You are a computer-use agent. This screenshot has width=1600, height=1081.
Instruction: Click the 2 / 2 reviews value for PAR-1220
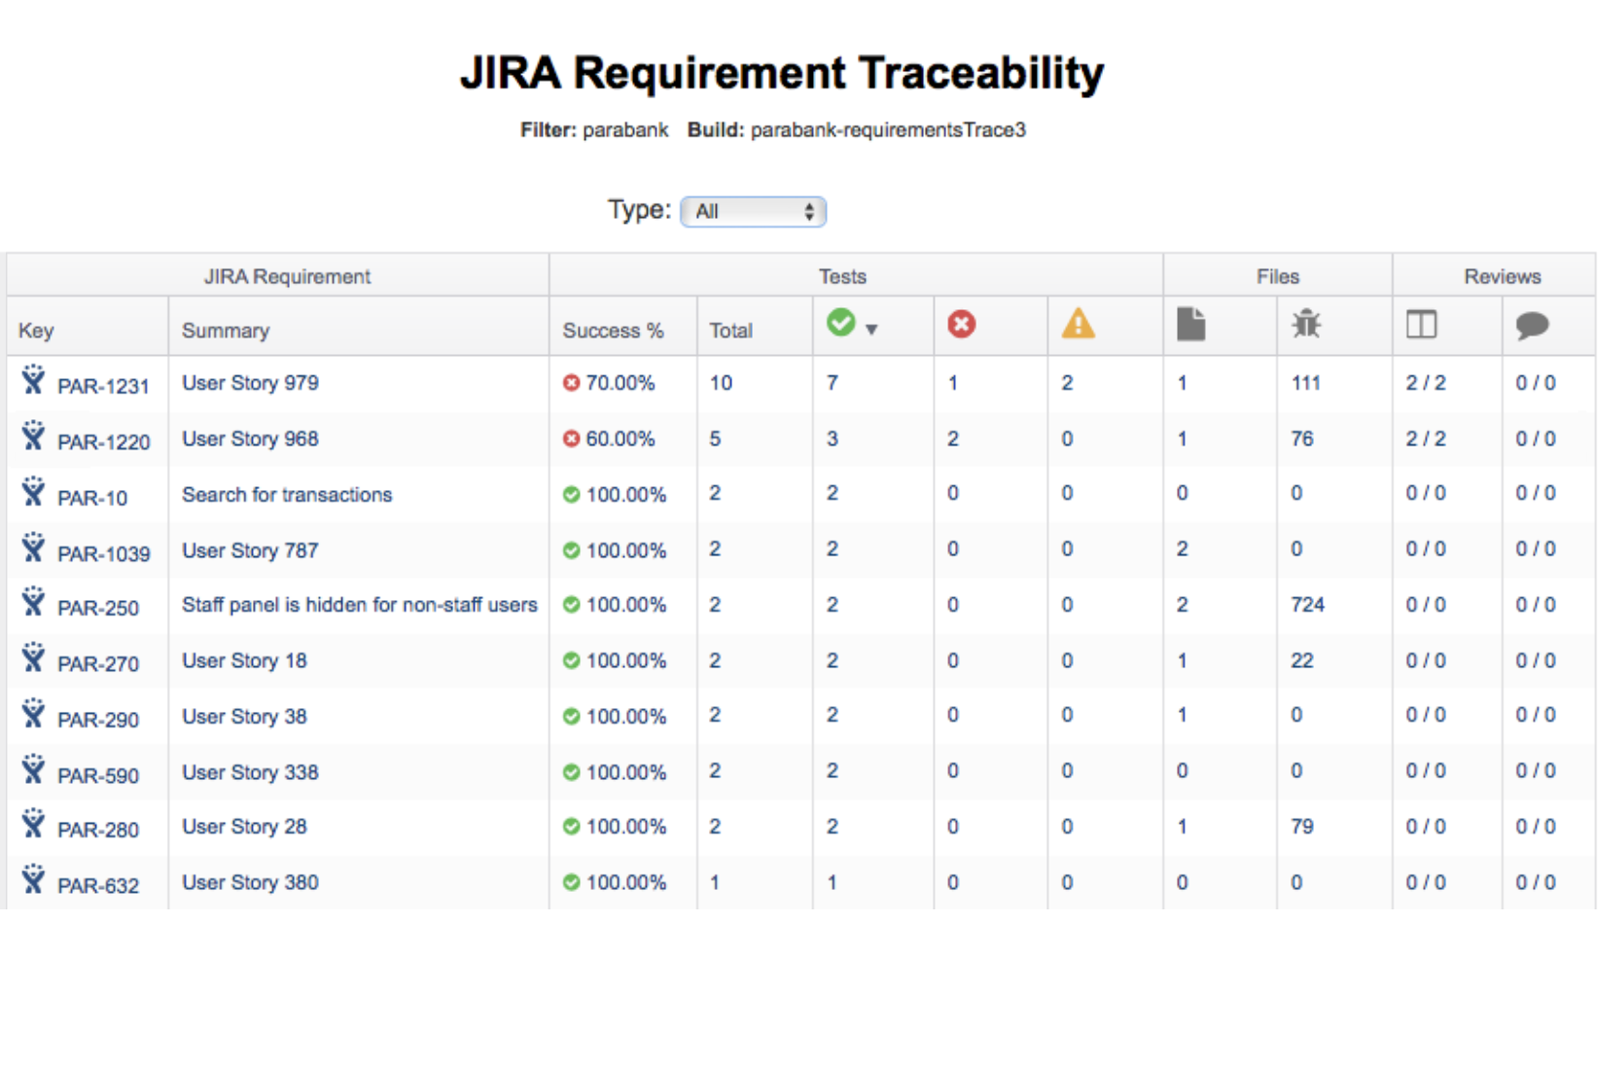(x=1426, y=439)
